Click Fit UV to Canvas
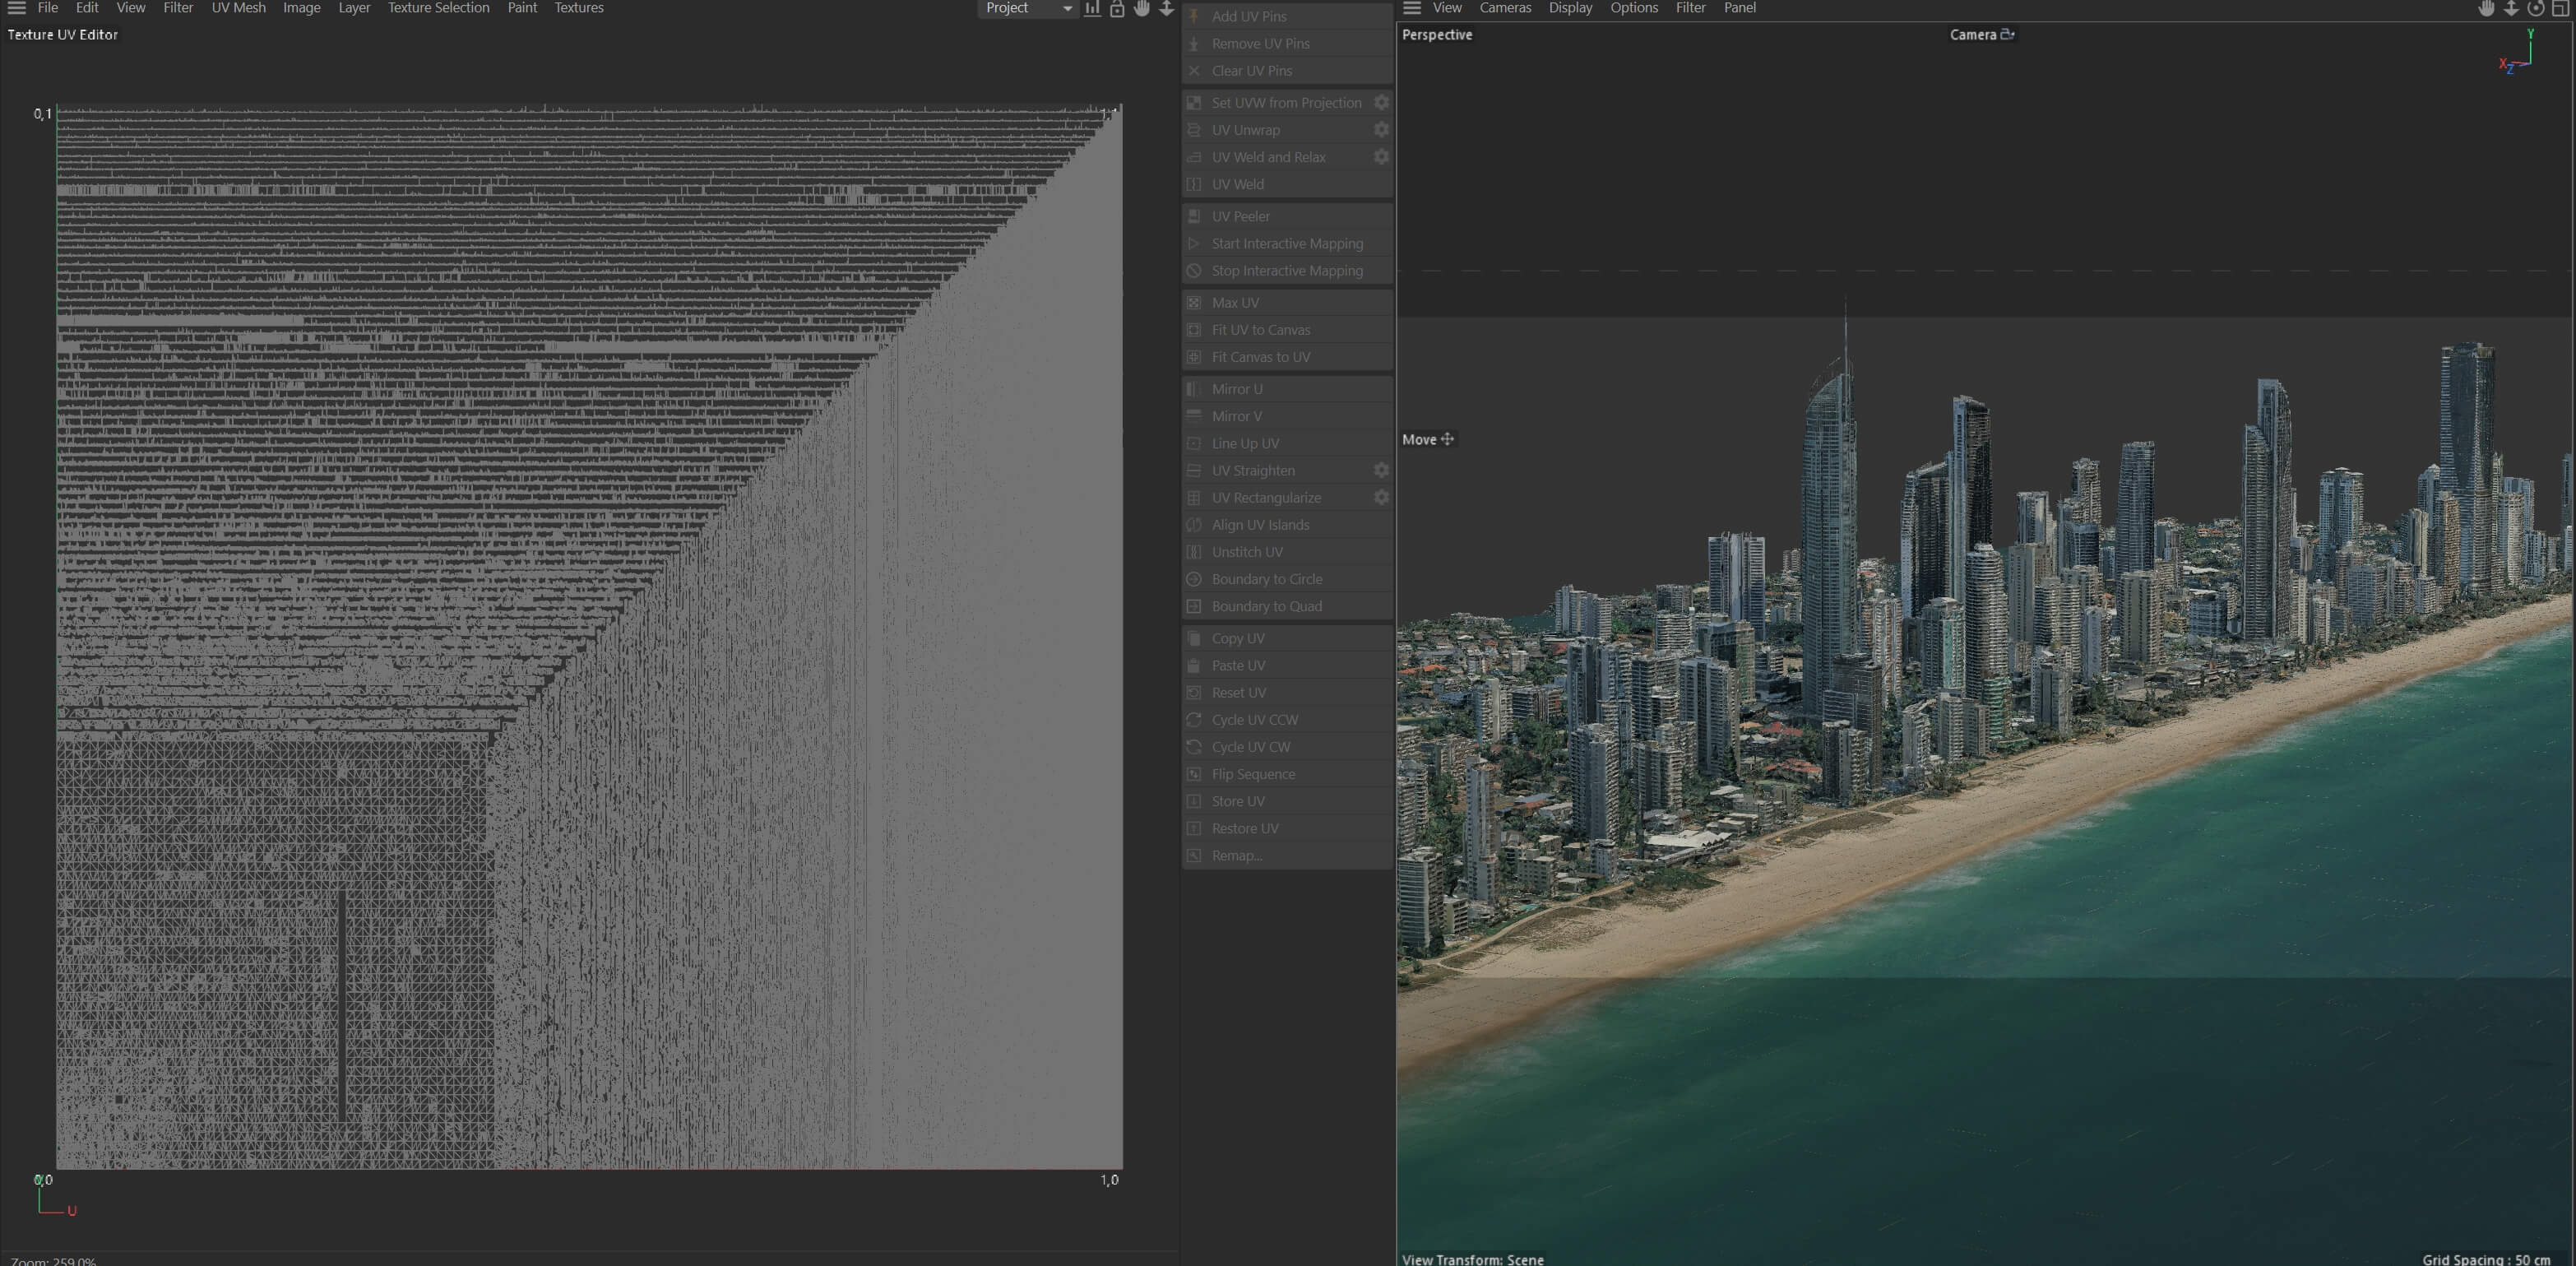Viewport: 2576px width, 1266px height. [x=1287, y=329]
